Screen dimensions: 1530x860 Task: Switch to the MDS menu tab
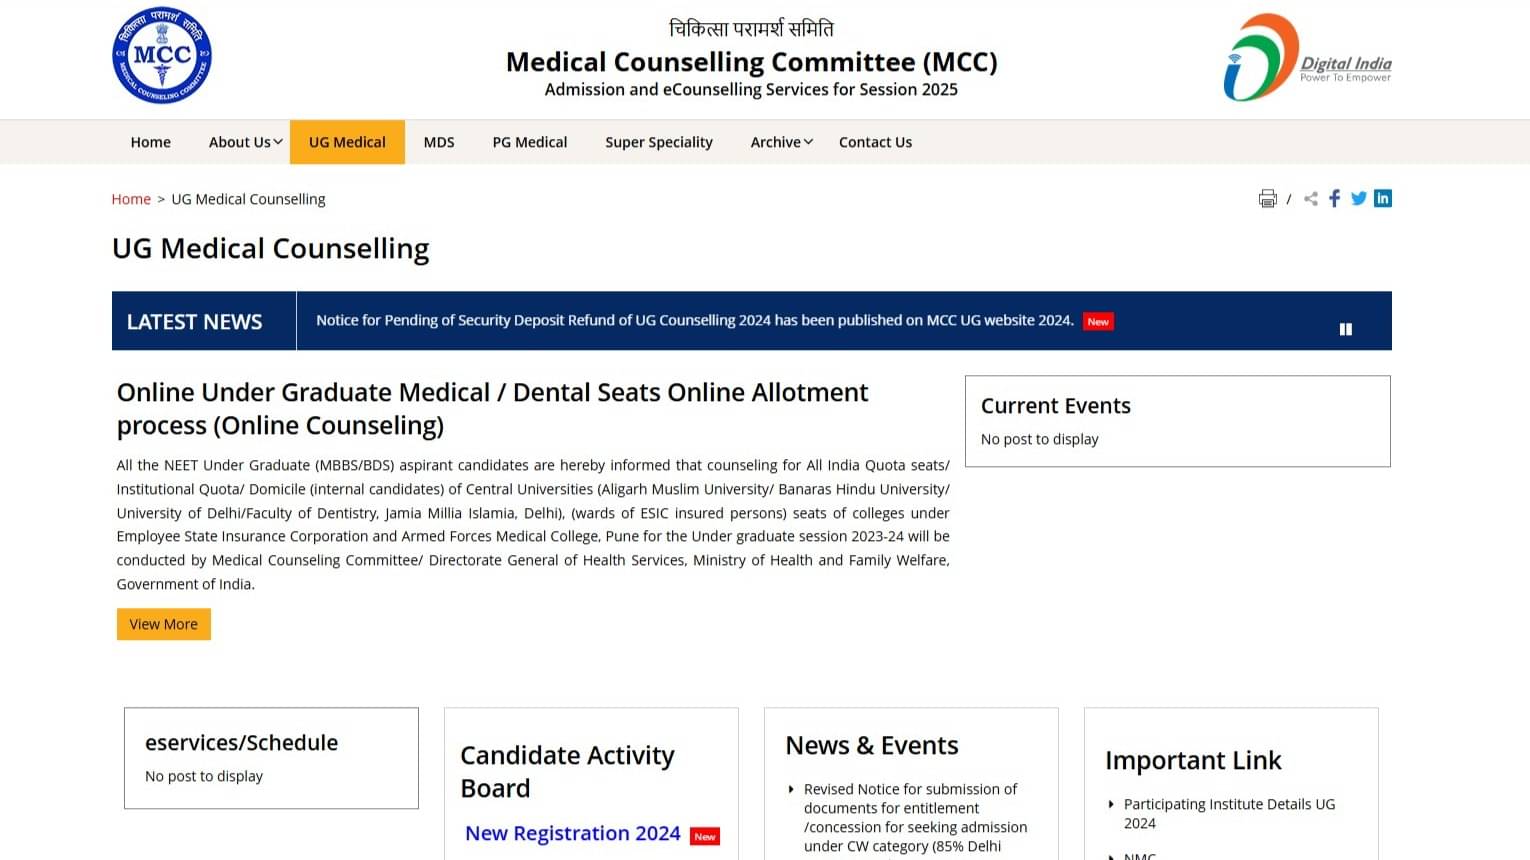point(438,141)
